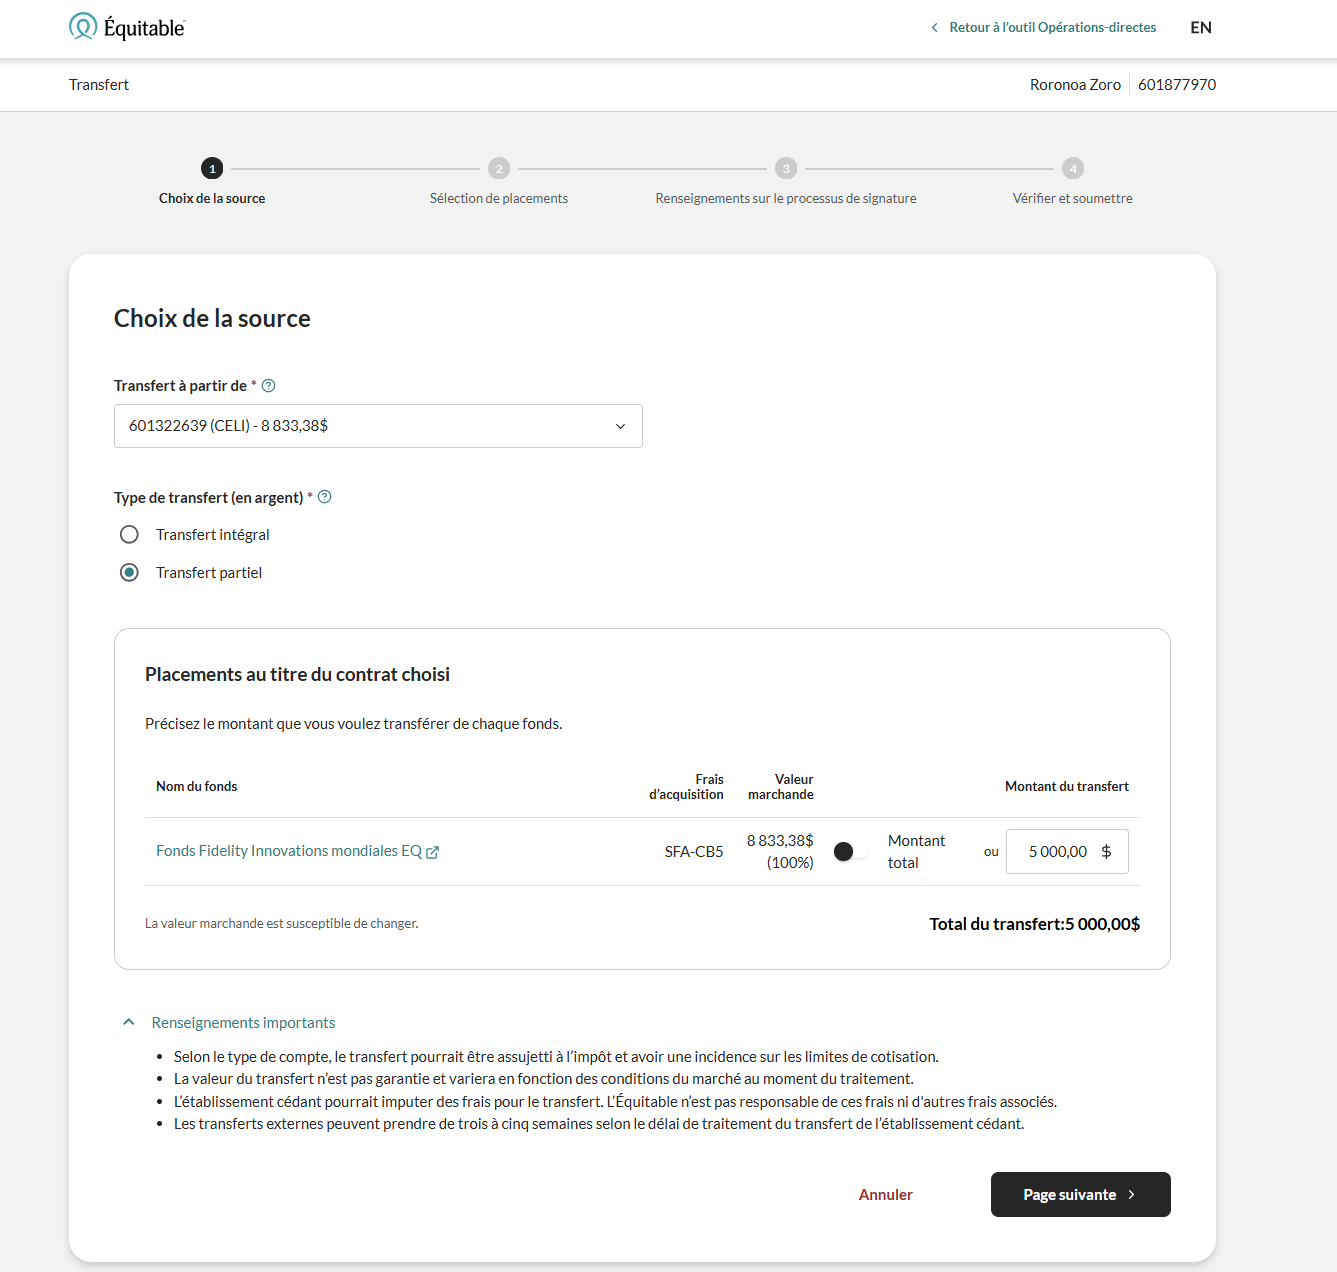Viewport: 1337px width, 1272px height.
Task: Select Transfert partiel radio option
Action: click(x=129, y=573)
